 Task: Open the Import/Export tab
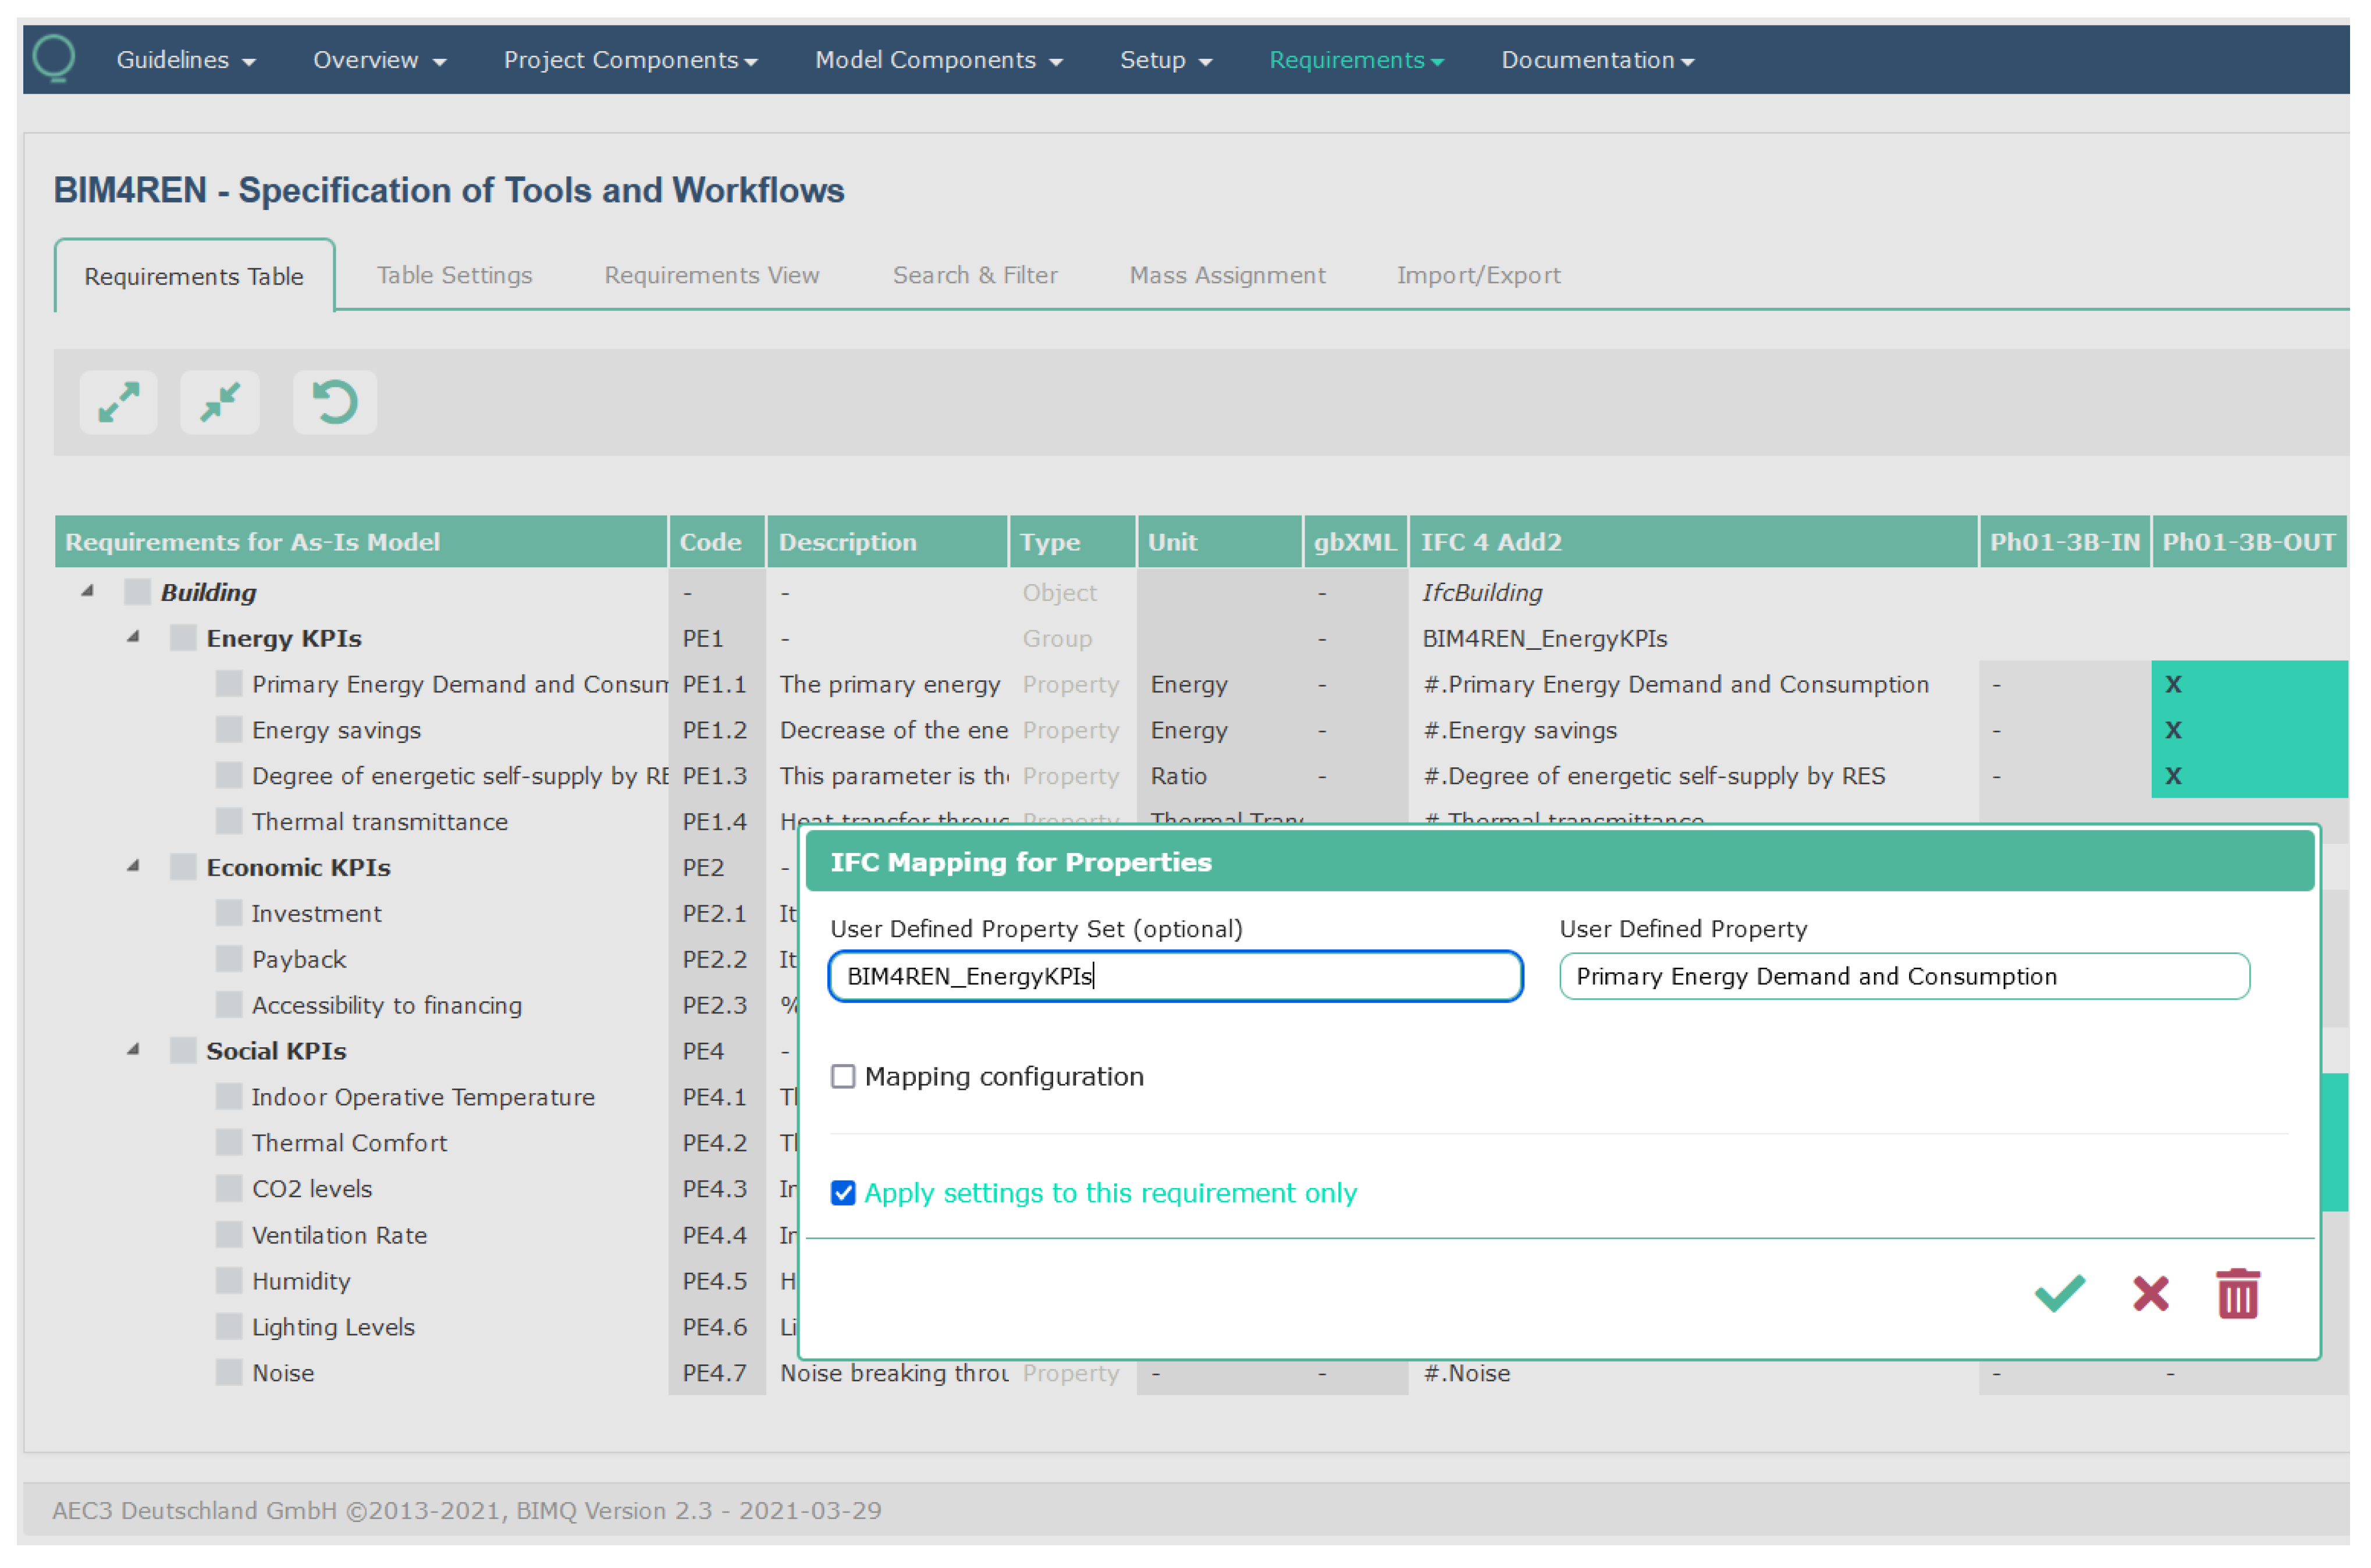click(1477, 276)
